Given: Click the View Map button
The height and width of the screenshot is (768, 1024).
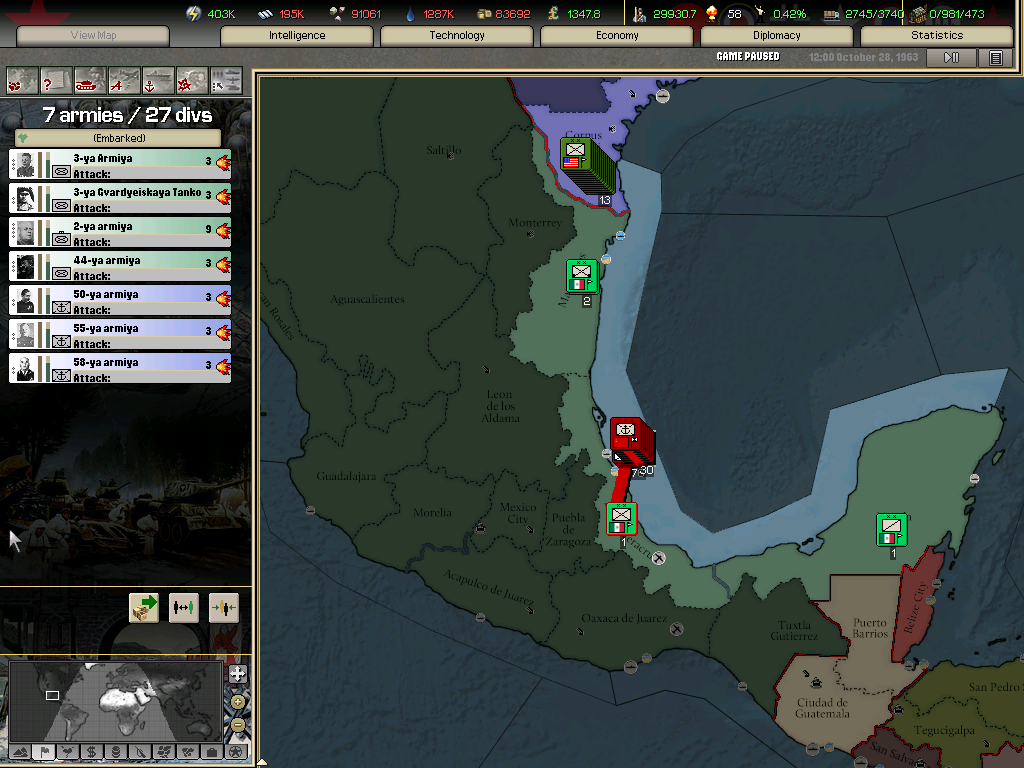Looking at the screenshot, I should [x=93, y=36].
